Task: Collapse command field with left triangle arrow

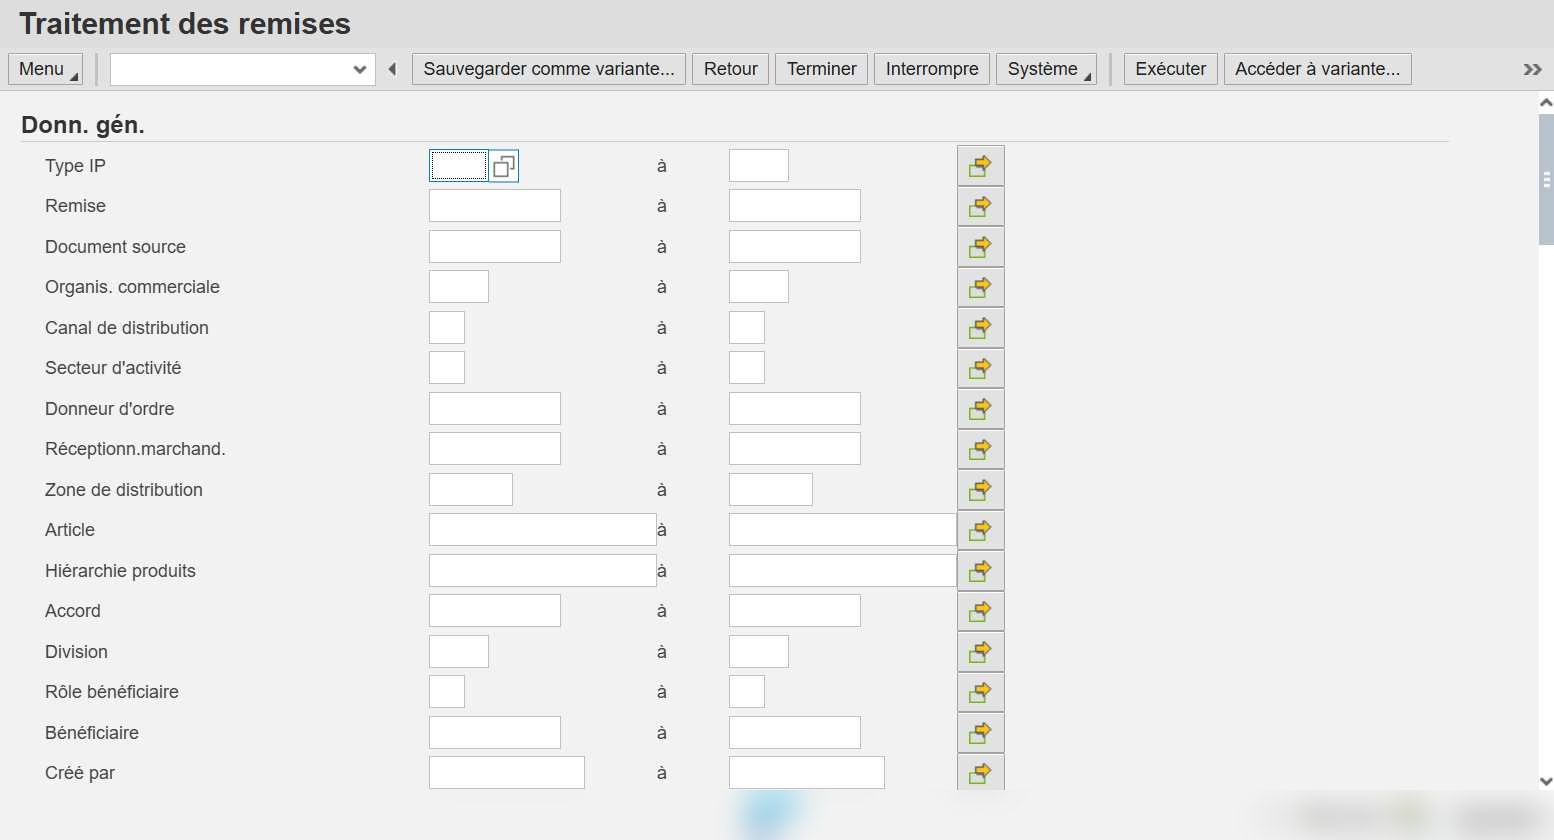Action: coord(392,69)
